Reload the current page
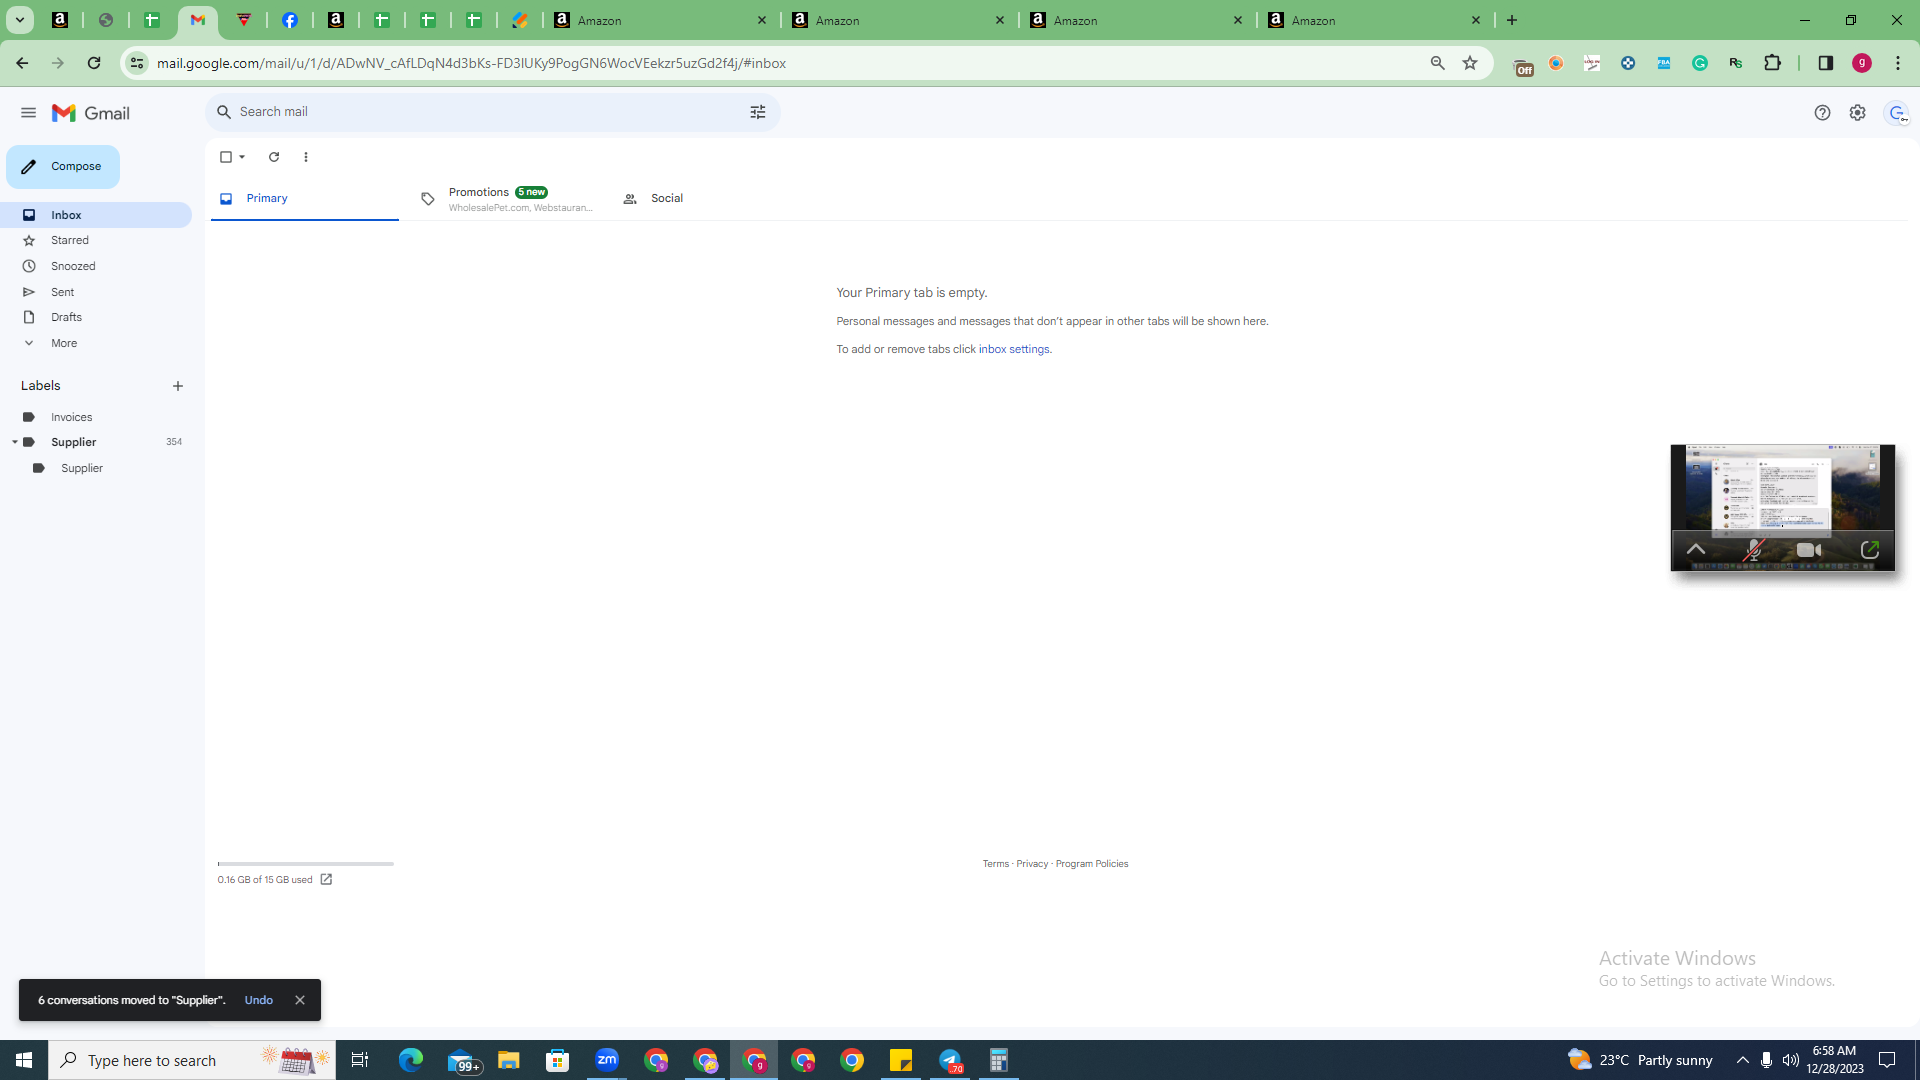The width and height of the screenshot is (1920, 1080). [x=94, y=63]
